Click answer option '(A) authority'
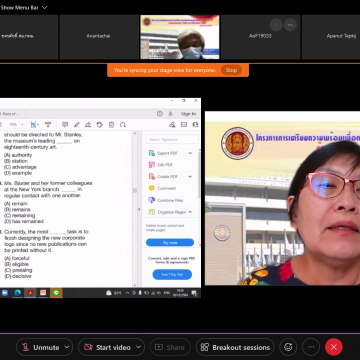360x360 pixels. (18, 155)
